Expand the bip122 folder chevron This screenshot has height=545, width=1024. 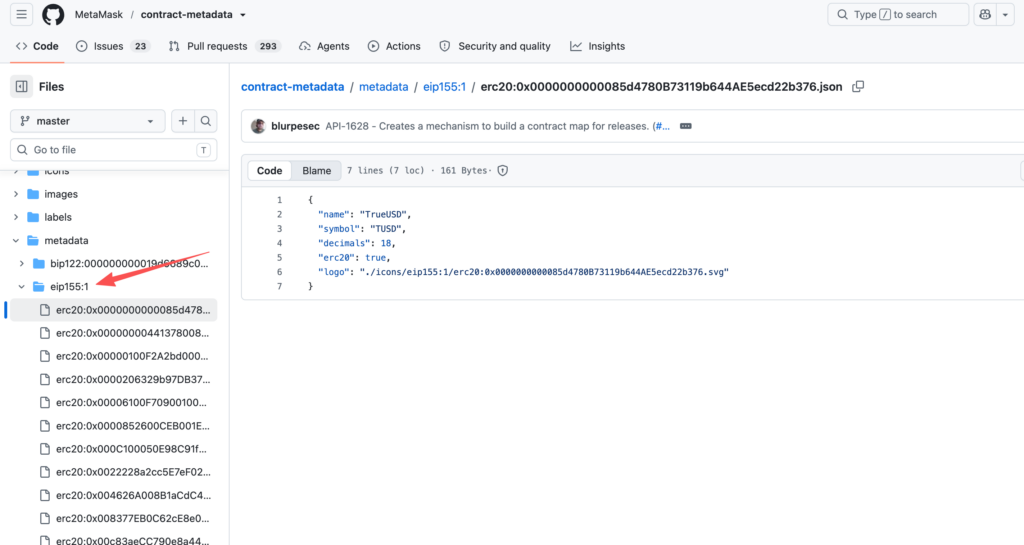(x=22, y=263)
